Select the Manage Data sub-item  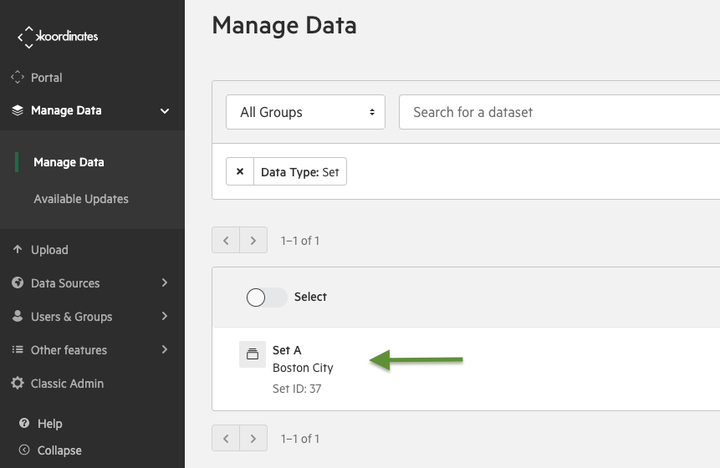coord(69,162)
